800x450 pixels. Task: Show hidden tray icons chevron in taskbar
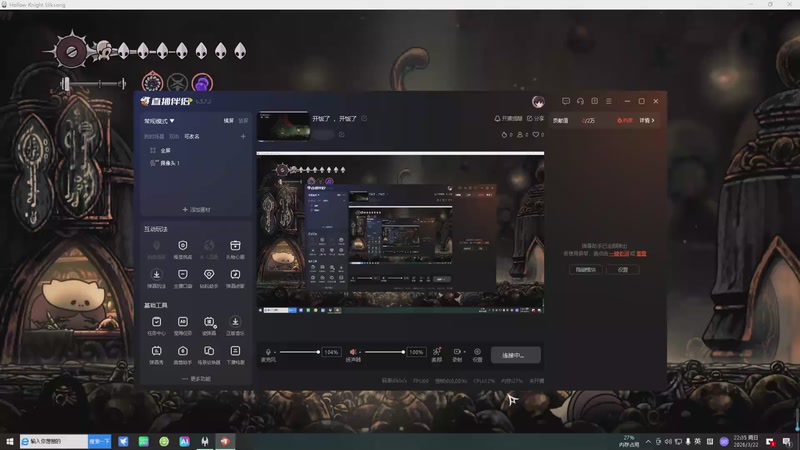click(648, 441)
